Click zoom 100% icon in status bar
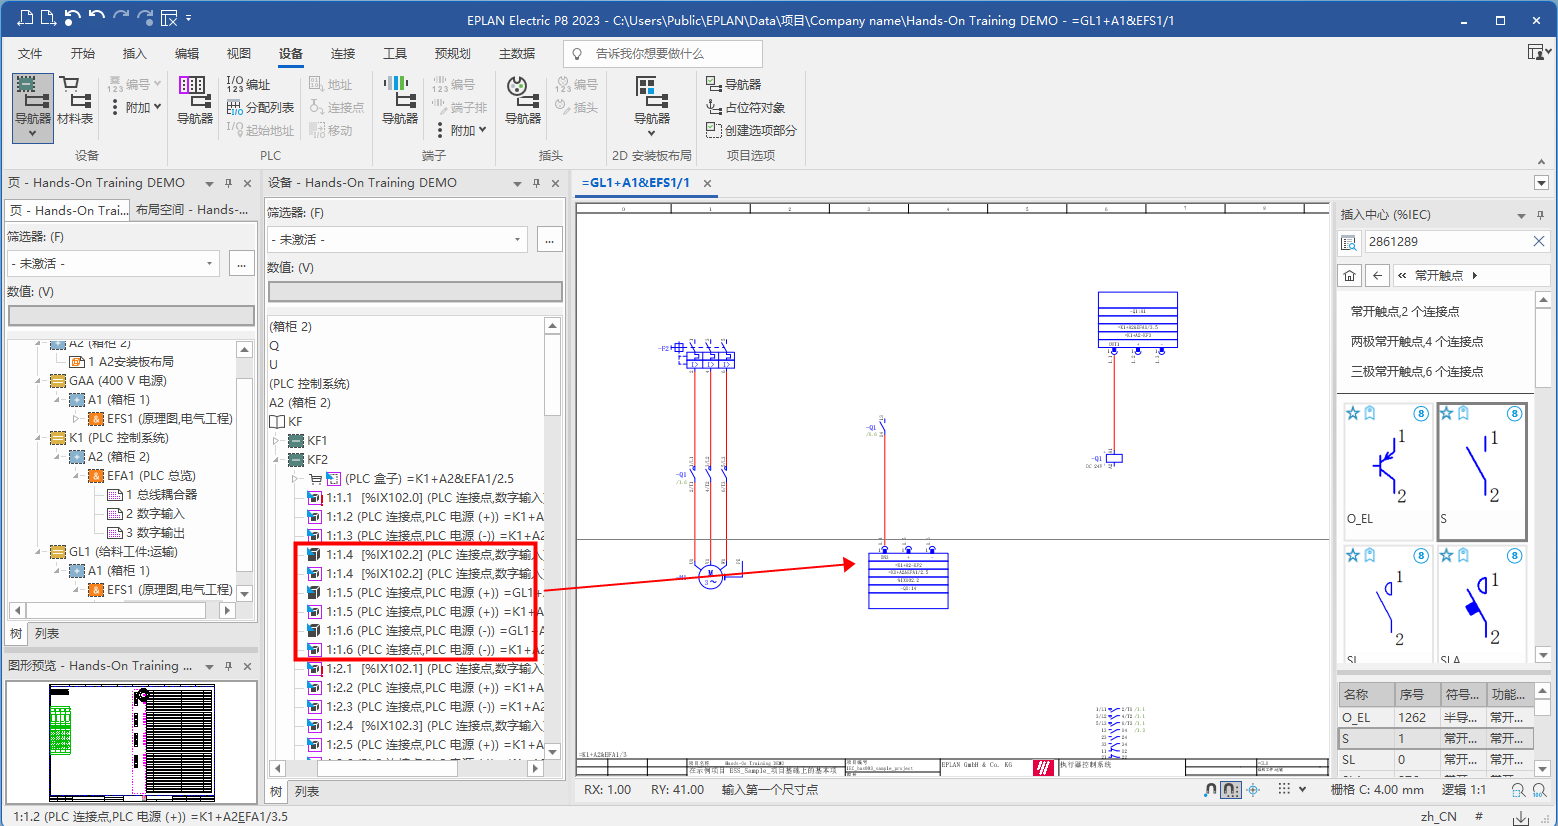The image size is (1558, 826). (1540, 790)
